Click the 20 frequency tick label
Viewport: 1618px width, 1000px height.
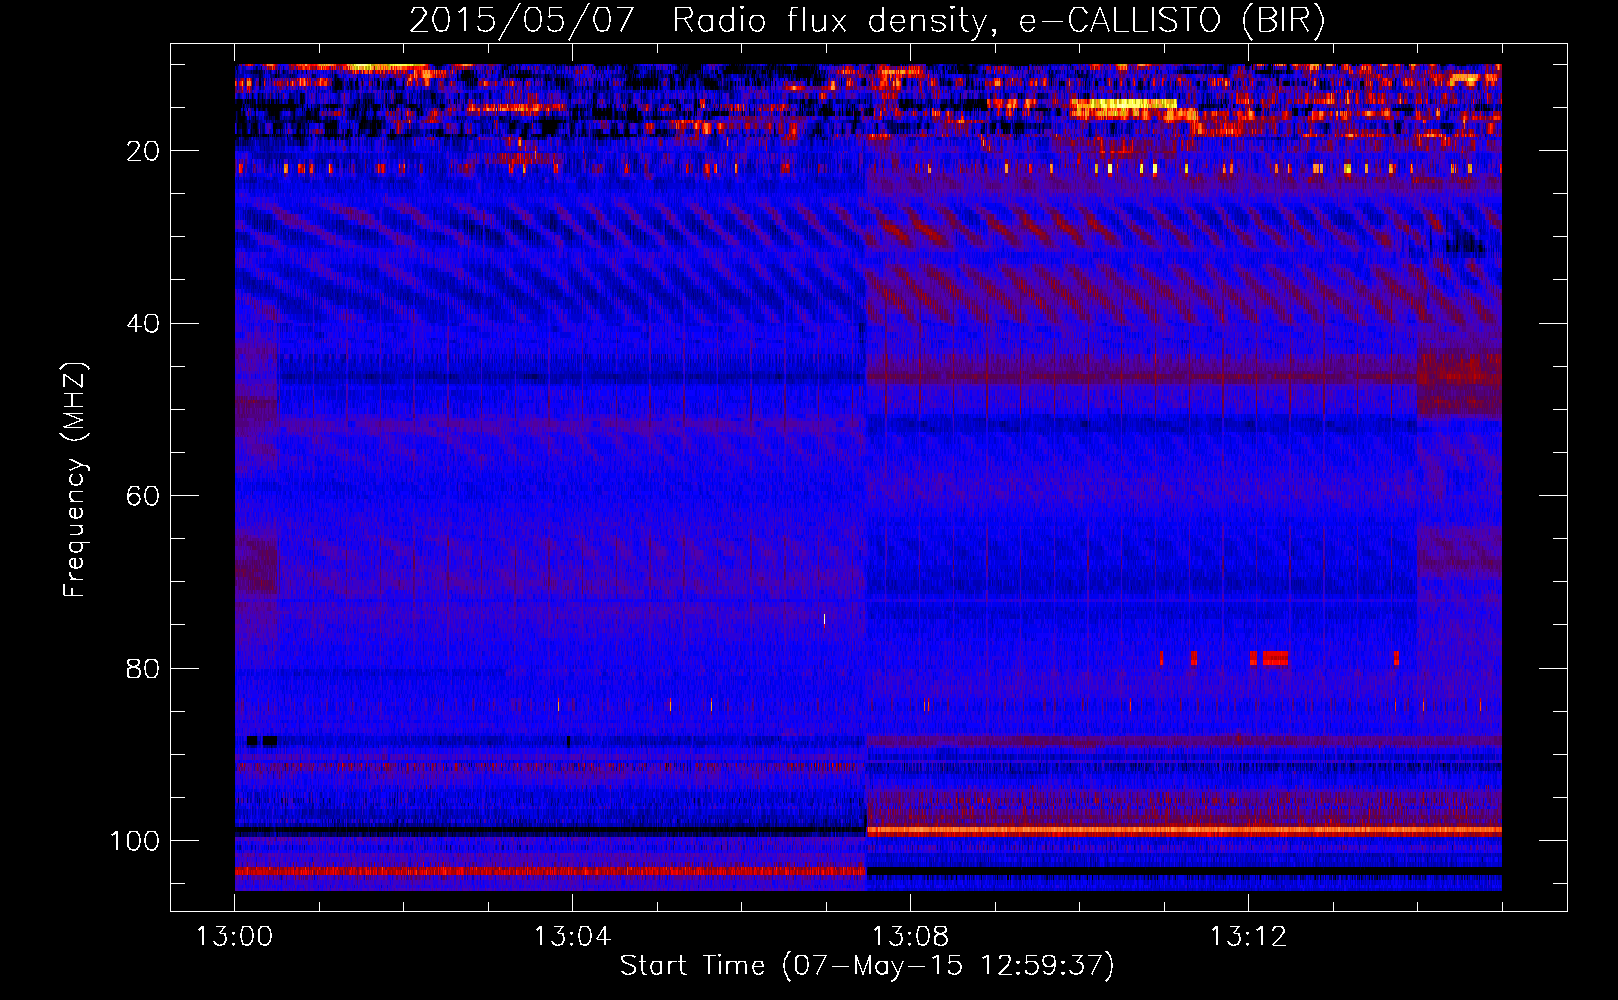[x=143, y=151]
